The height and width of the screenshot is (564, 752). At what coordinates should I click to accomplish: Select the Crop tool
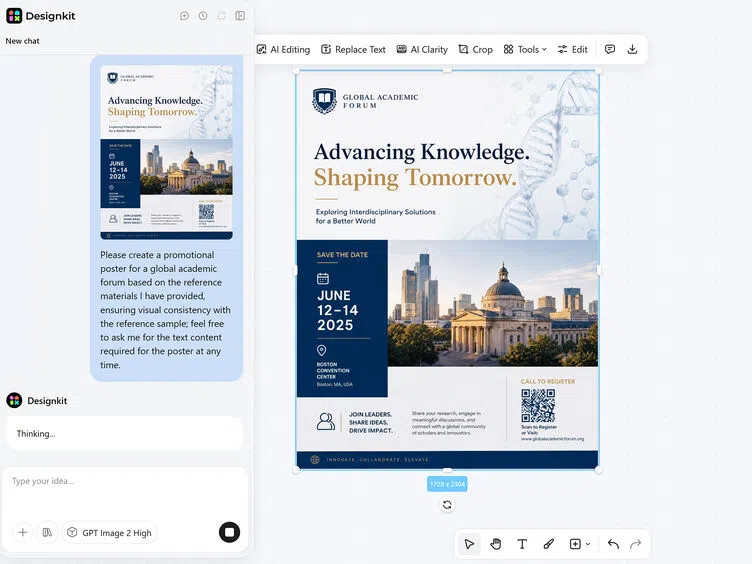pos(475,49)
